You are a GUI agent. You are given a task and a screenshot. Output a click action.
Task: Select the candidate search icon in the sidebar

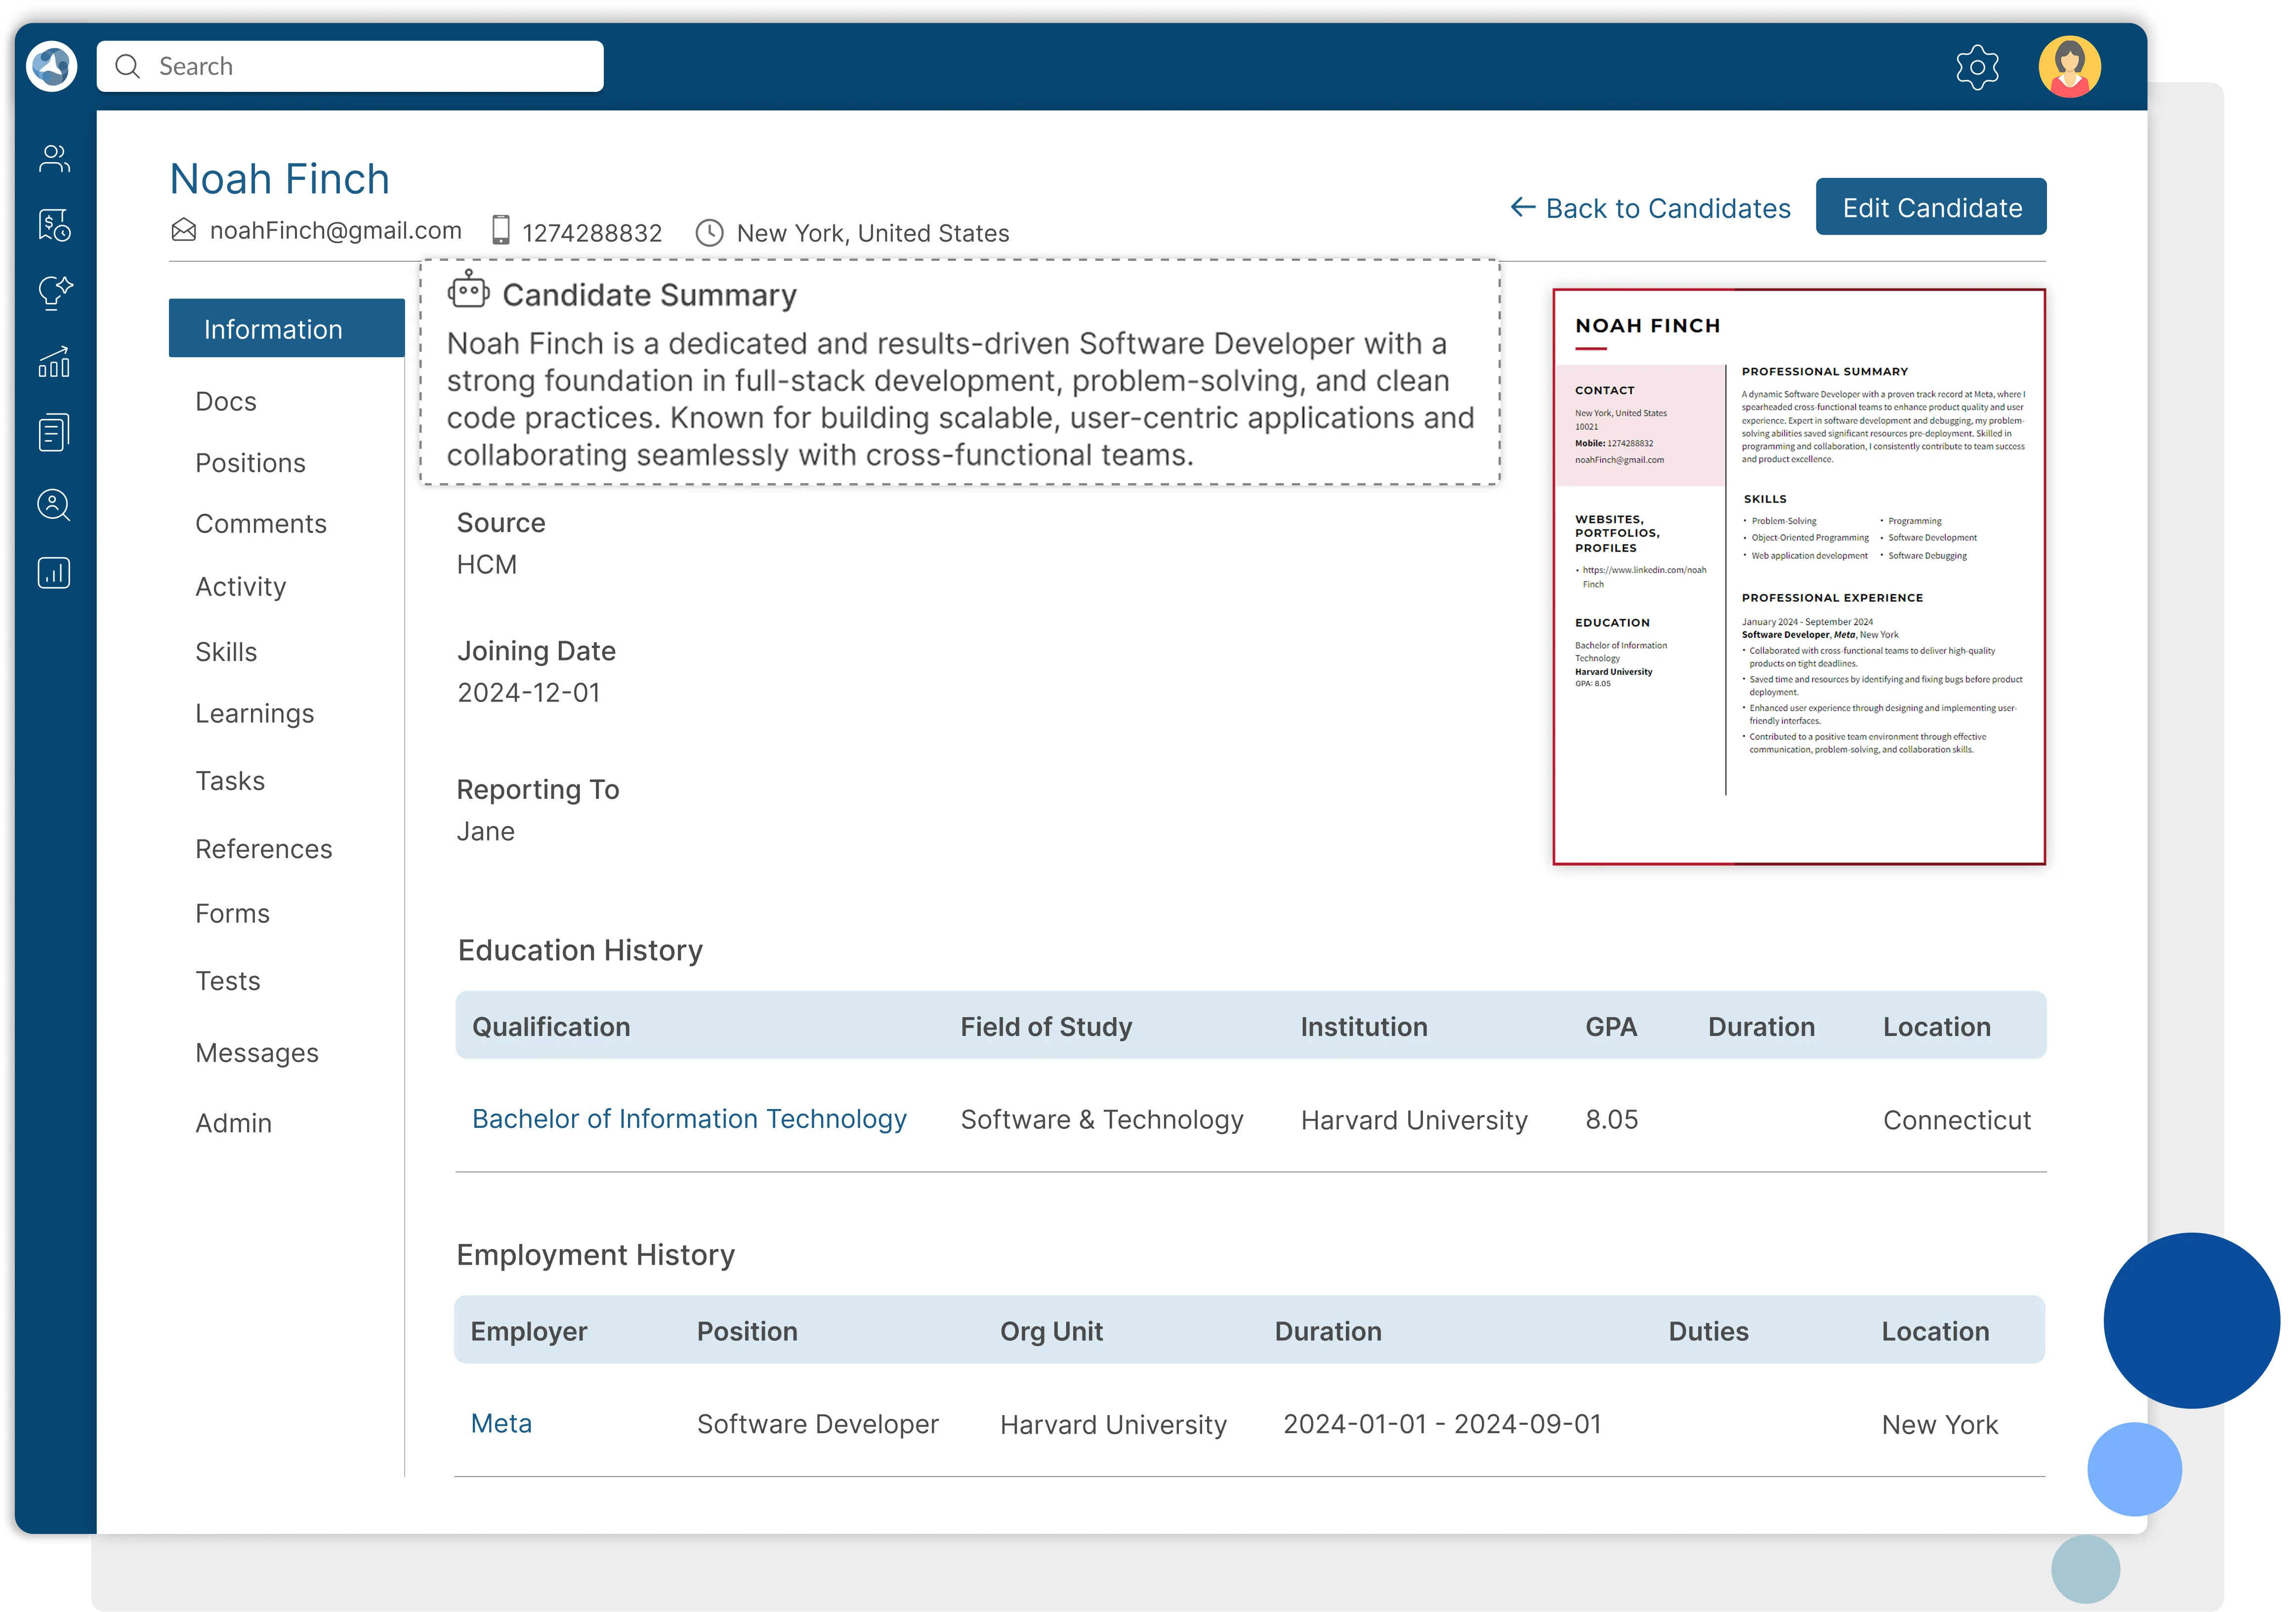[x=53, y=505]
